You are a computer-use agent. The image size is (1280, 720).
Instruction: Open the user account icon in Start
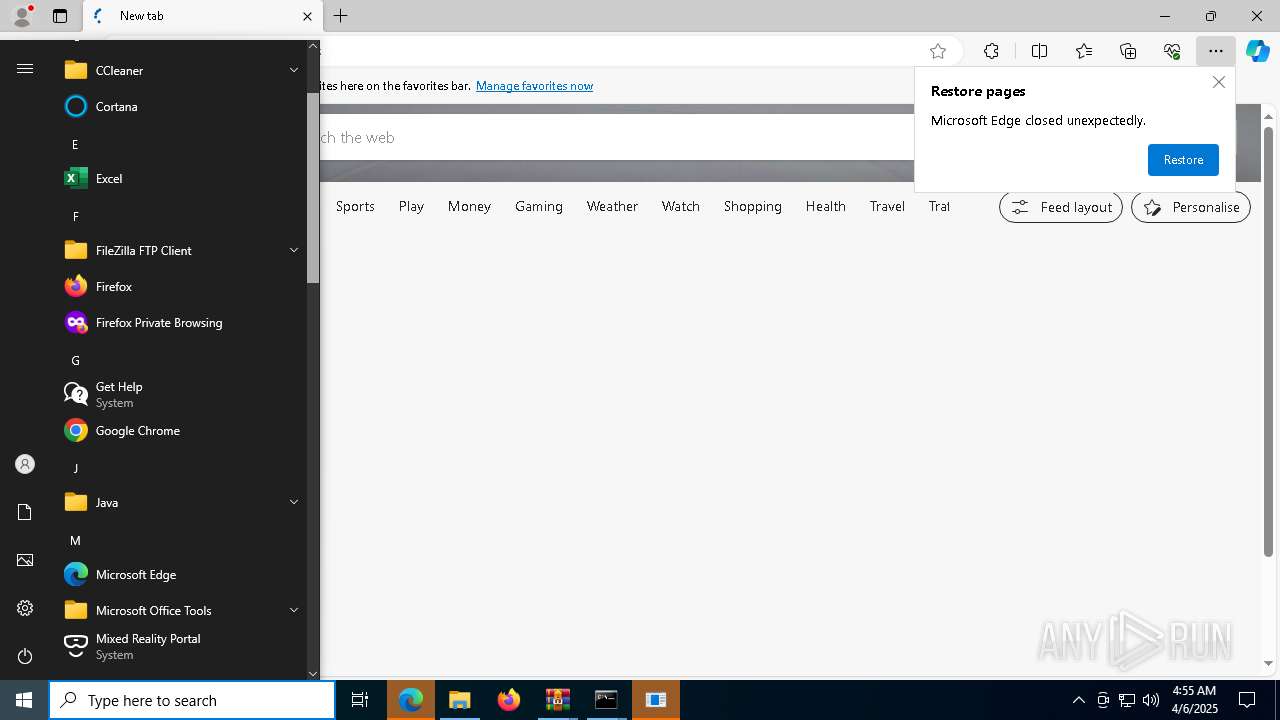point(25,464)
